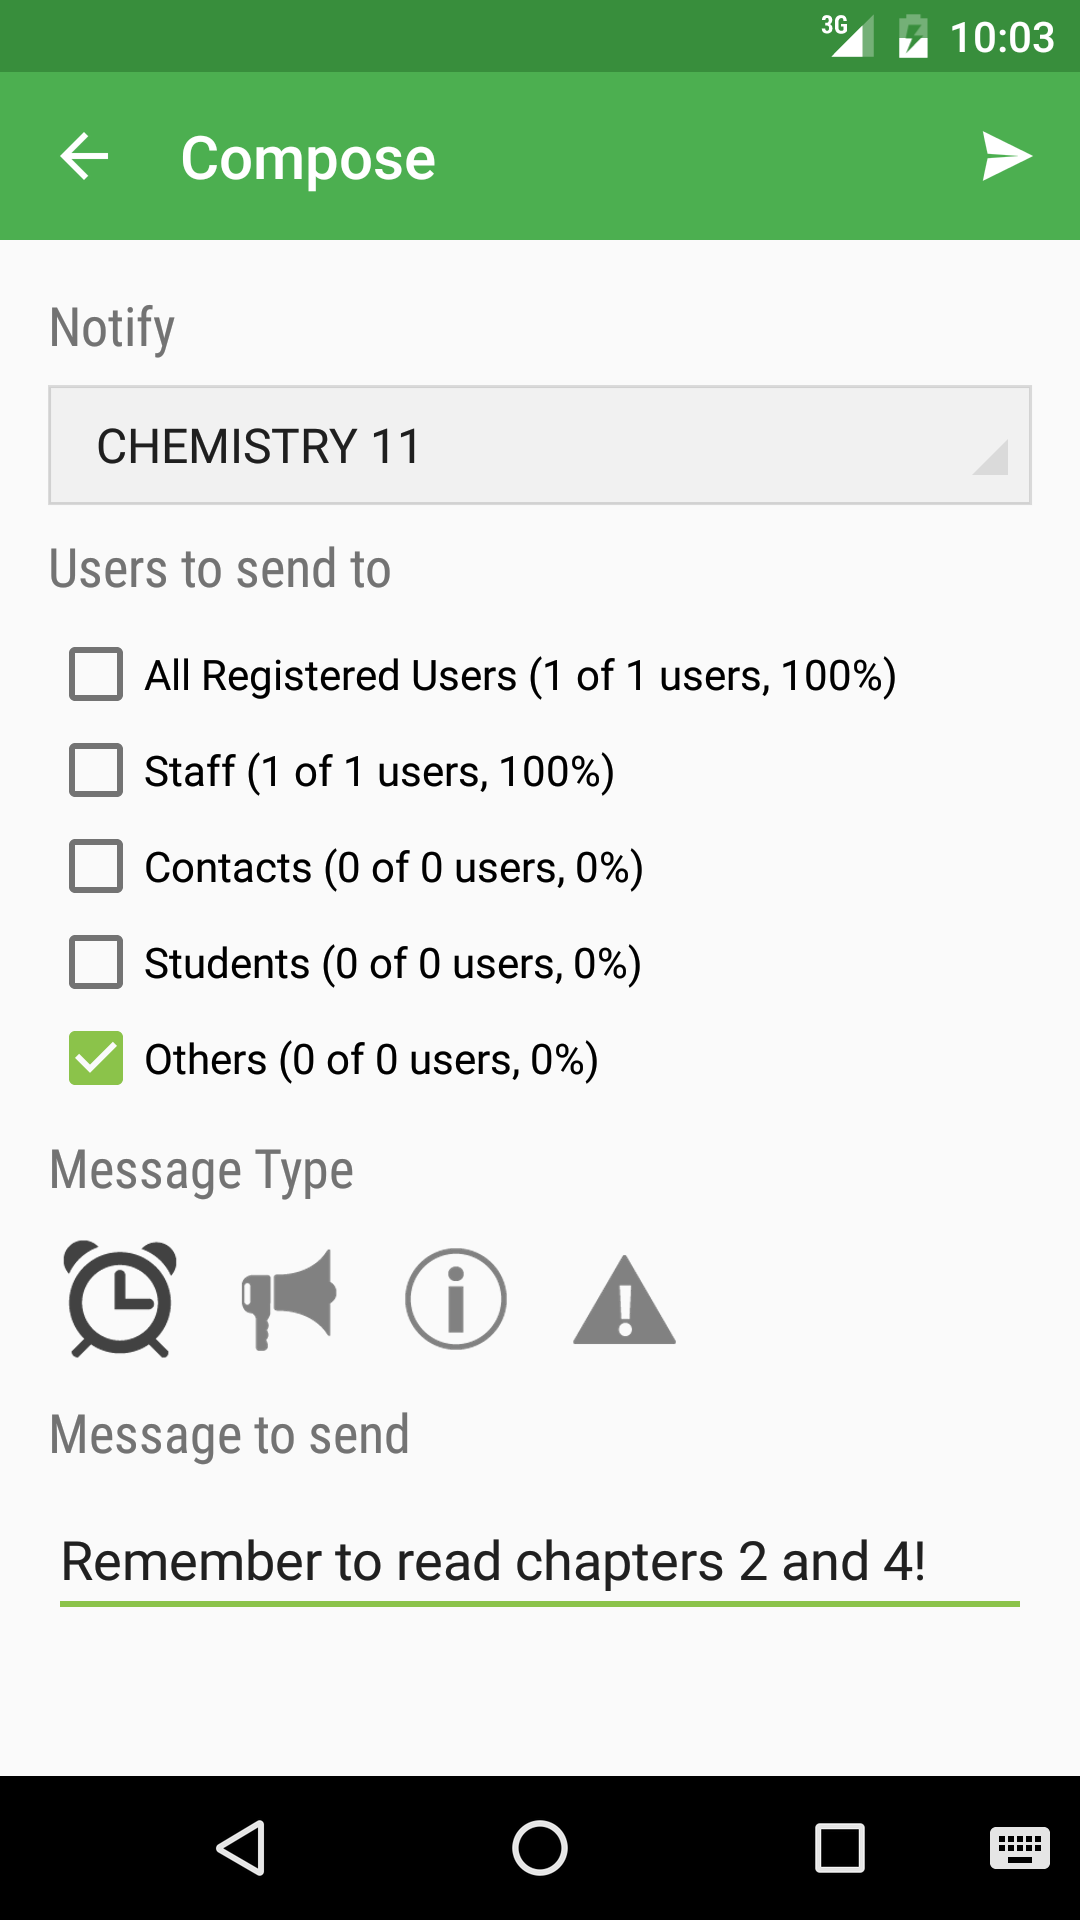1080x1920 pixels.
Task: Expand the Notify spinner arrow
Action: click(x=990, y=458)
